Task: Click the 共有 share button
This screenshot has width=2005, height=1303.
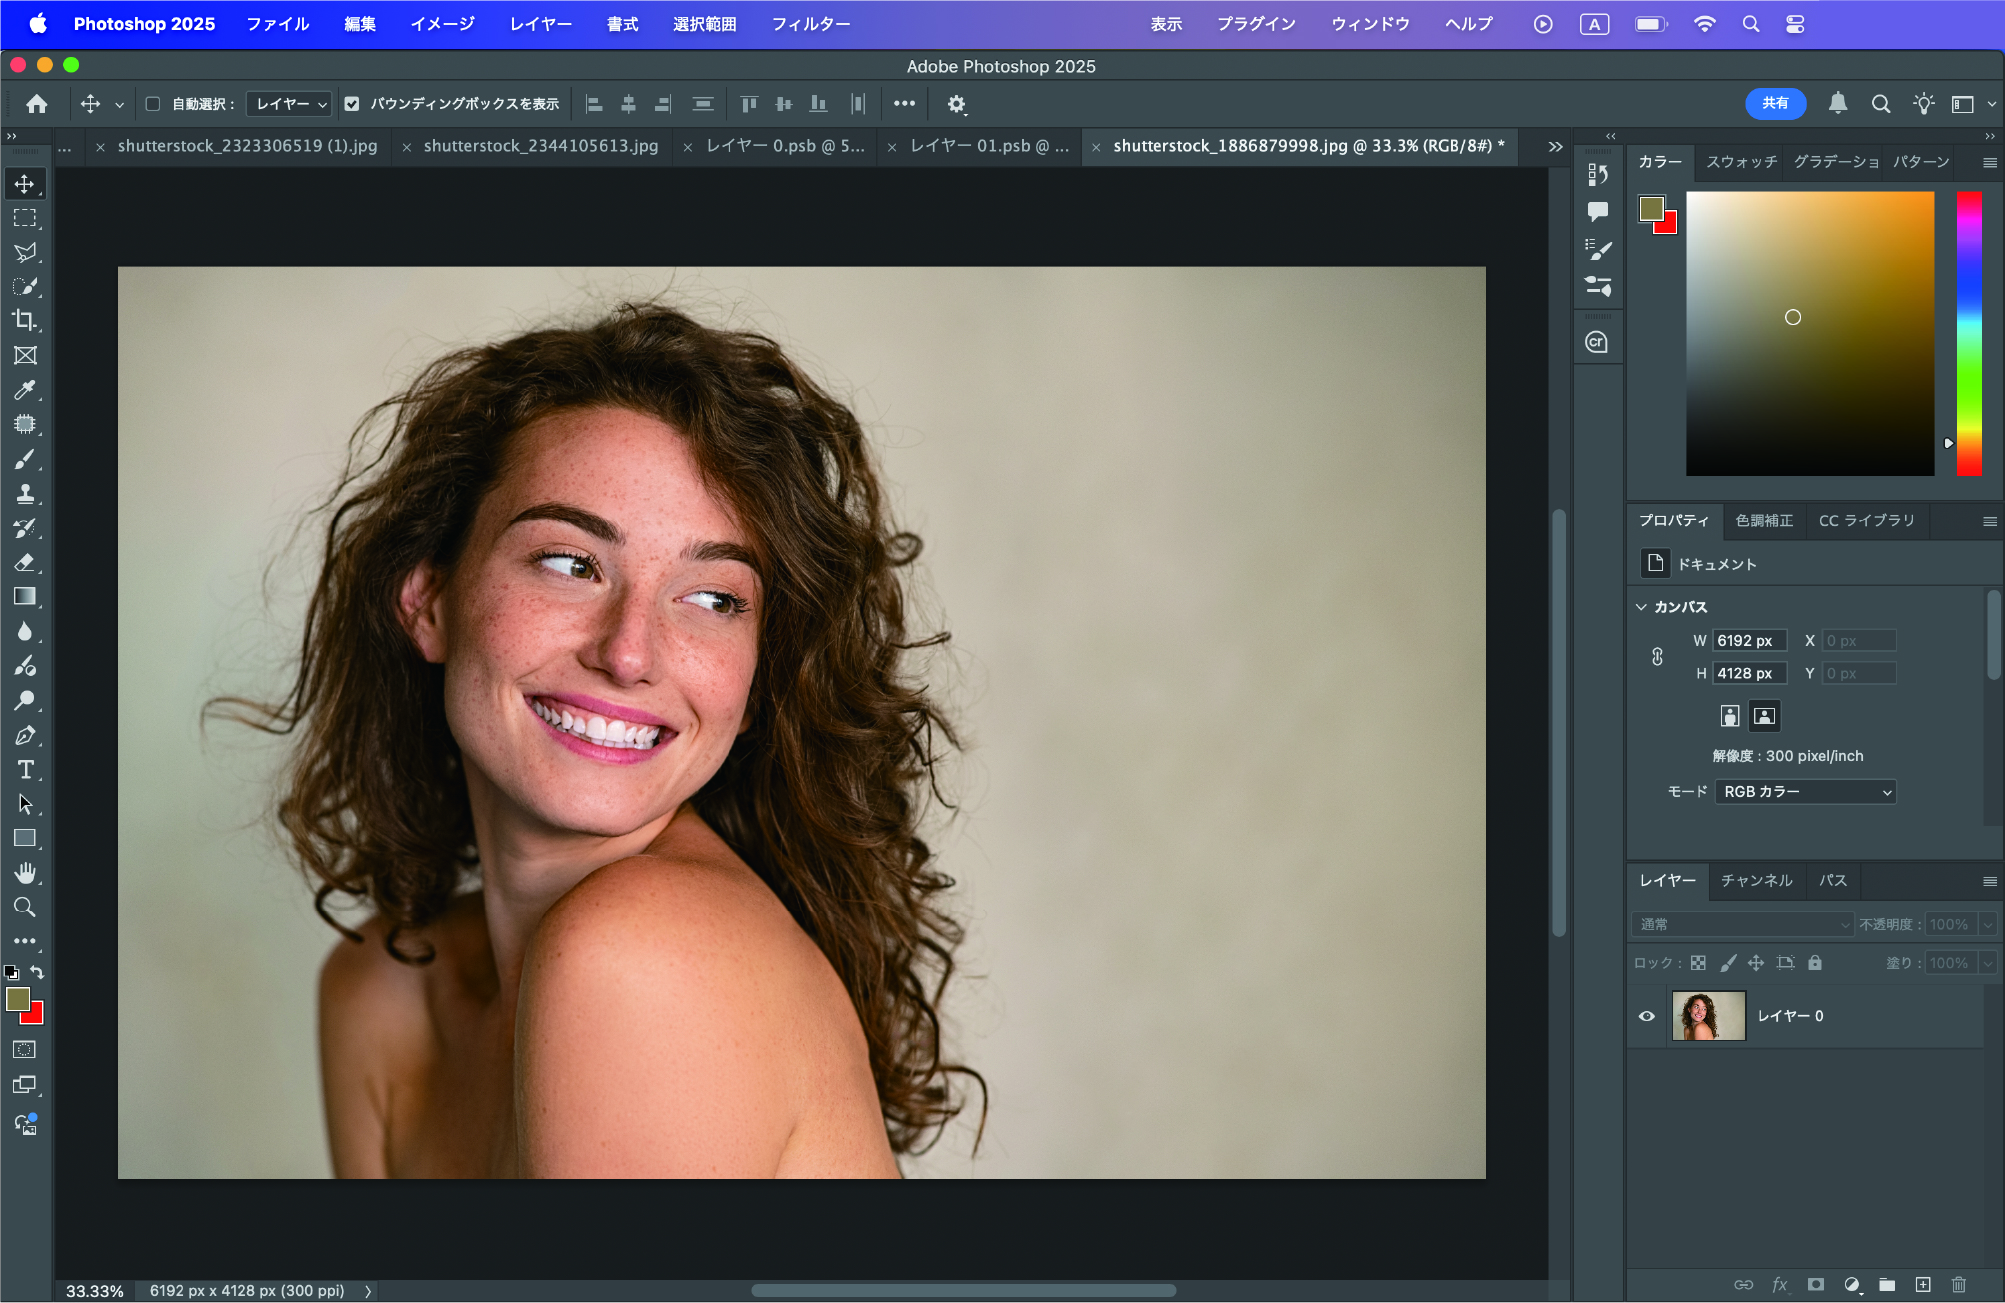Action: [1775, 103]
